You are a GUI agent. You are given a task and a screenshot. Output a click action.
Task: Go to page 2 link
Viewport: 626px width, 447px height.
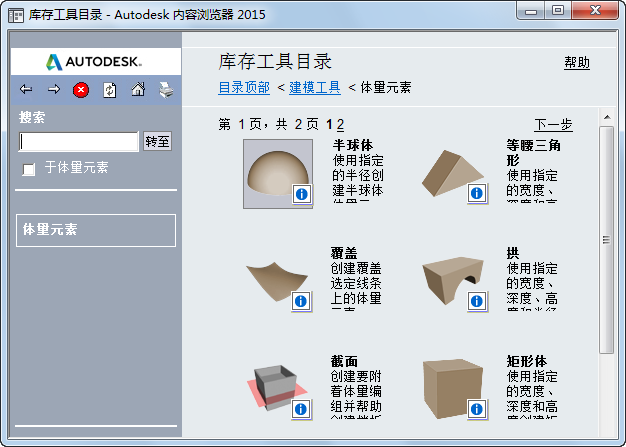click(340, 125)
